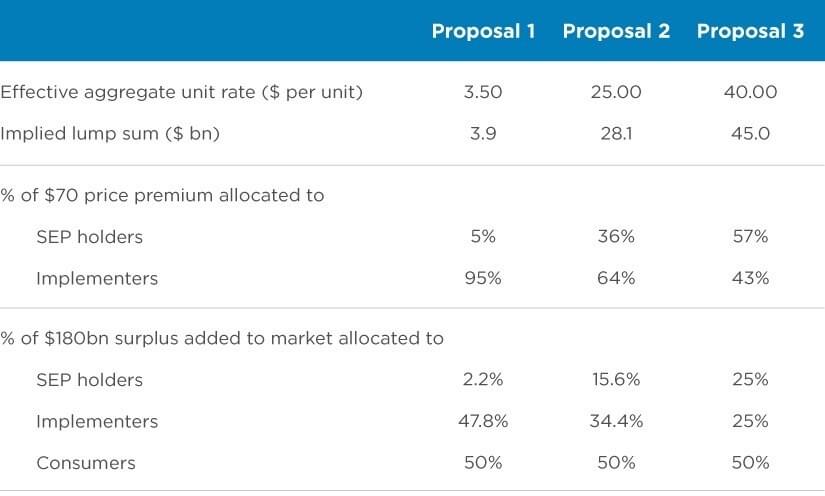
Task: Click the $180bn surplus section heading
Action: tap(221, 338)
